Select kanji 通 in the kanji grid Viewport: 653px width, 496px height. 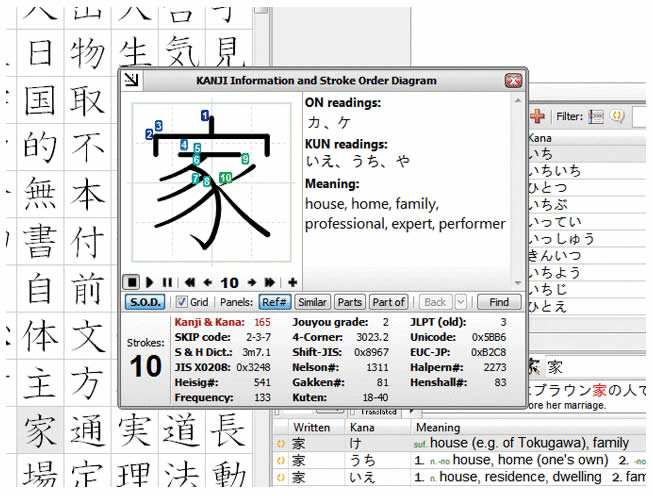pos(87,431)
